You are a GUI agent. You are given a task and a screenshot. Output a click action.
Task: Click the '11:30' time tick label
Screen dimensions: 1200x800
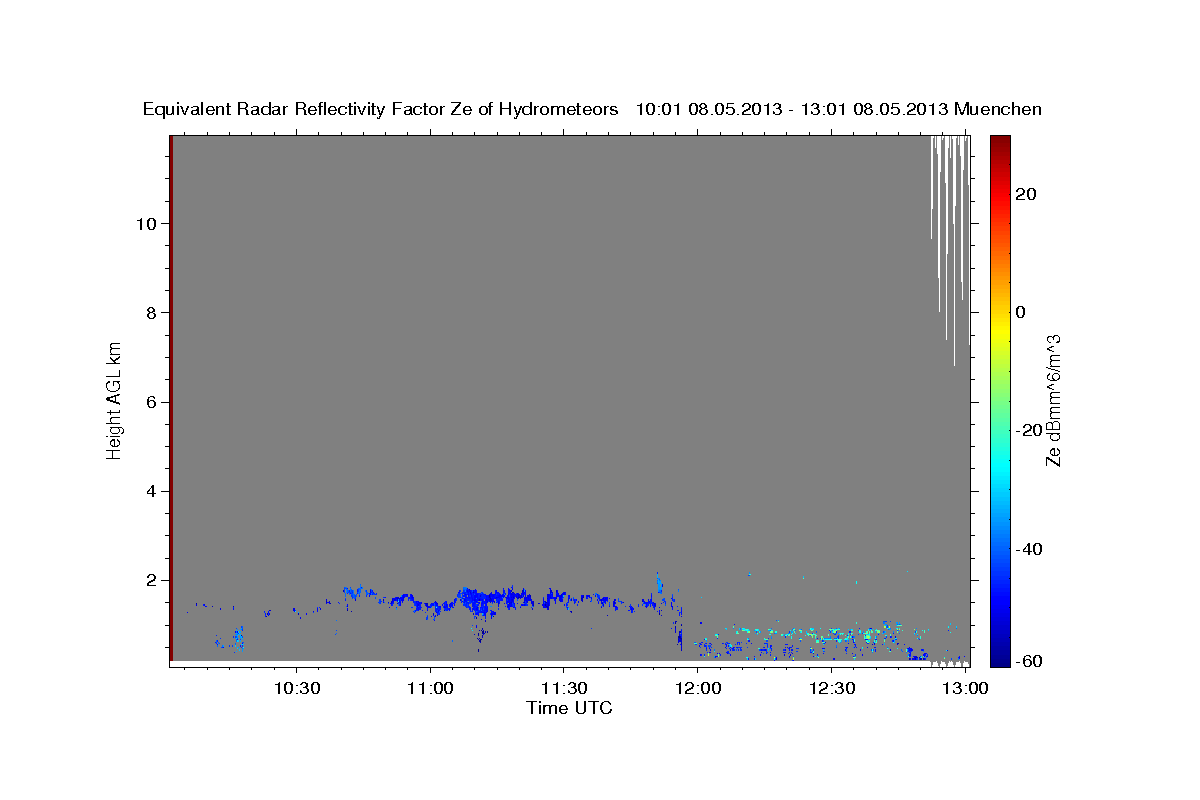(564, 688)
